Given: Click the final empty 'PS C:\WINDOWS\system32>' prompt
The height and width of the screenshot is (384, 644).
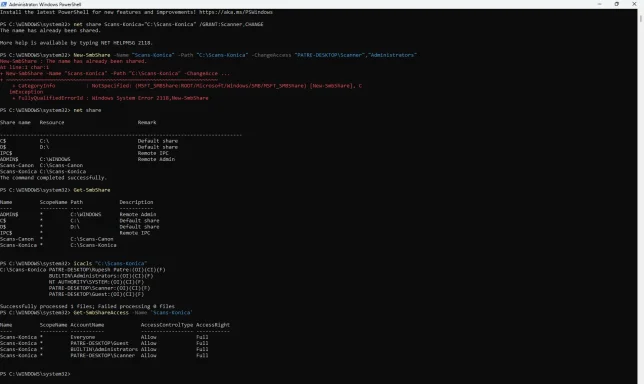Looking at the screenshot, I should (x=35, y=374).
